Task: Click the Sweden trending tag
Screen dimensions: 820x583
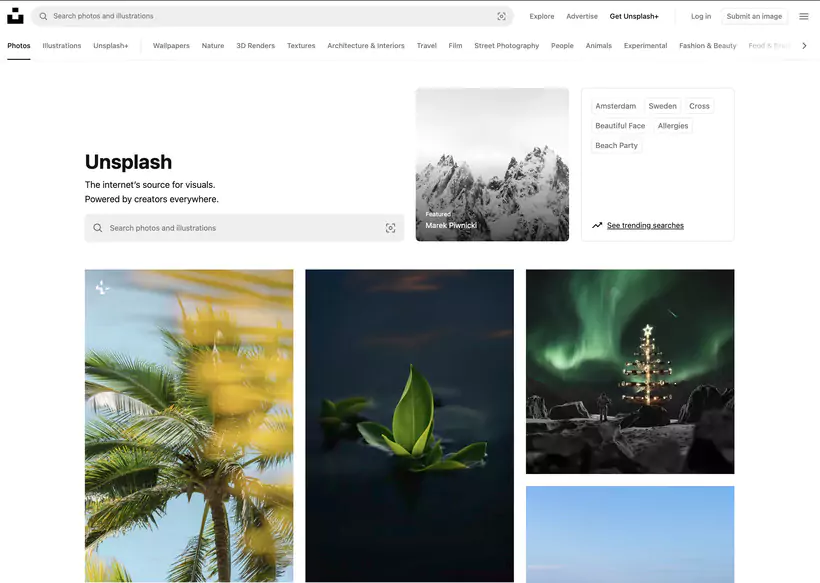Action: 663,106
